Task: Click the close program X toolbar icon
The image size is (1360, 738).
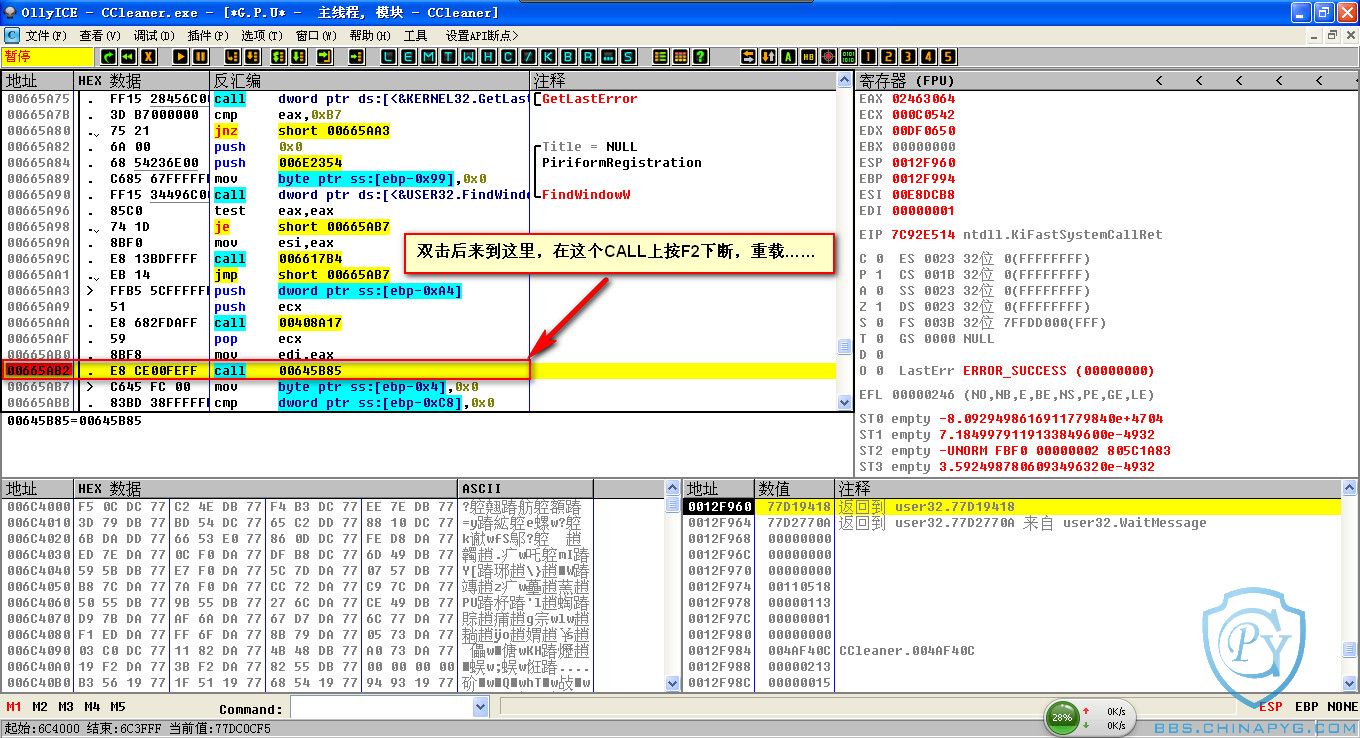Action: pyautogui.click(x=148, y=57)
